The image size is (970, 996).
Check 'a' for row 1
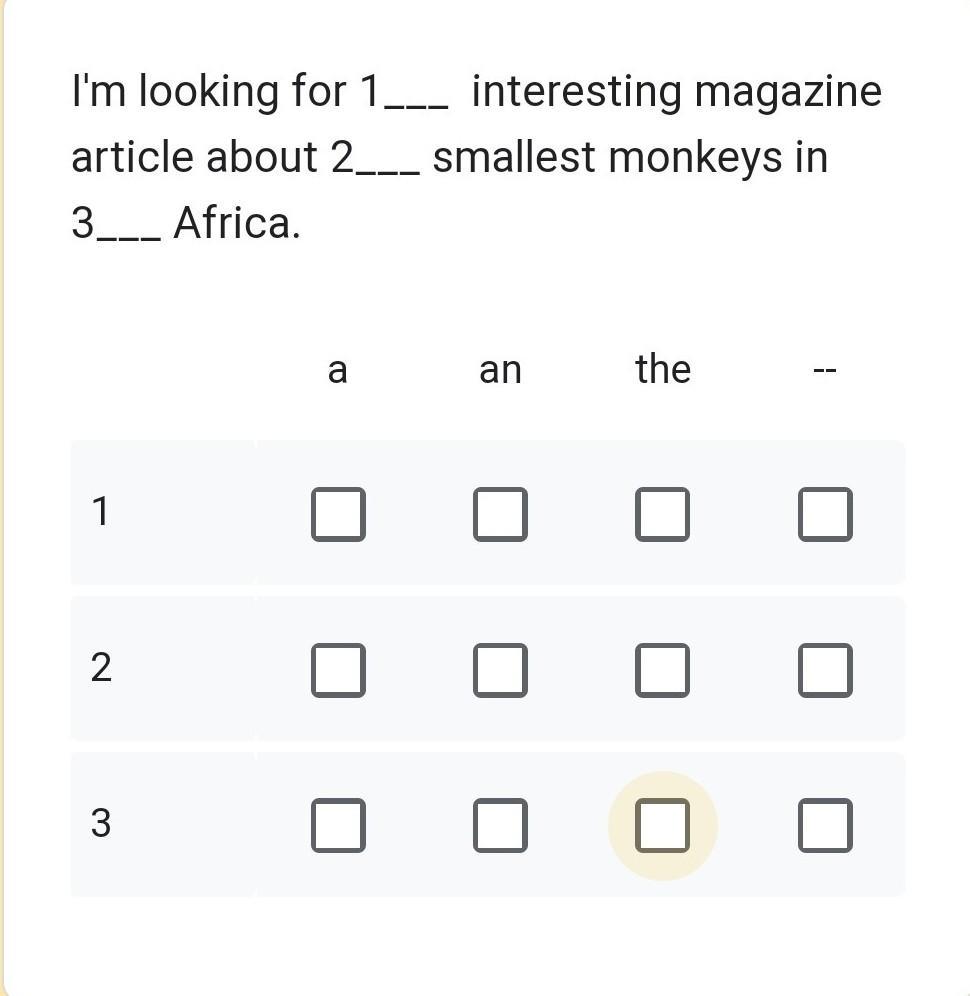(x=338, y=514)
